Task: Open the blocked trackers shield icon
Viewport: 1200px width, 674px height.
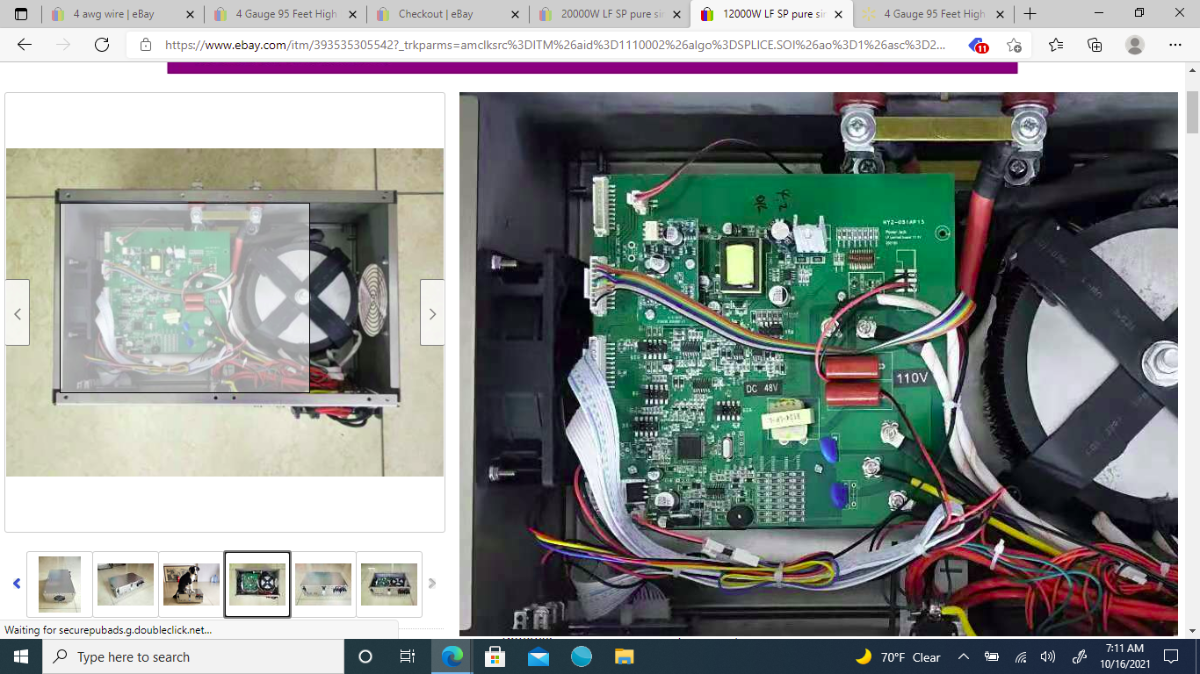Action: pyautogui.click(x=978, y=45)
